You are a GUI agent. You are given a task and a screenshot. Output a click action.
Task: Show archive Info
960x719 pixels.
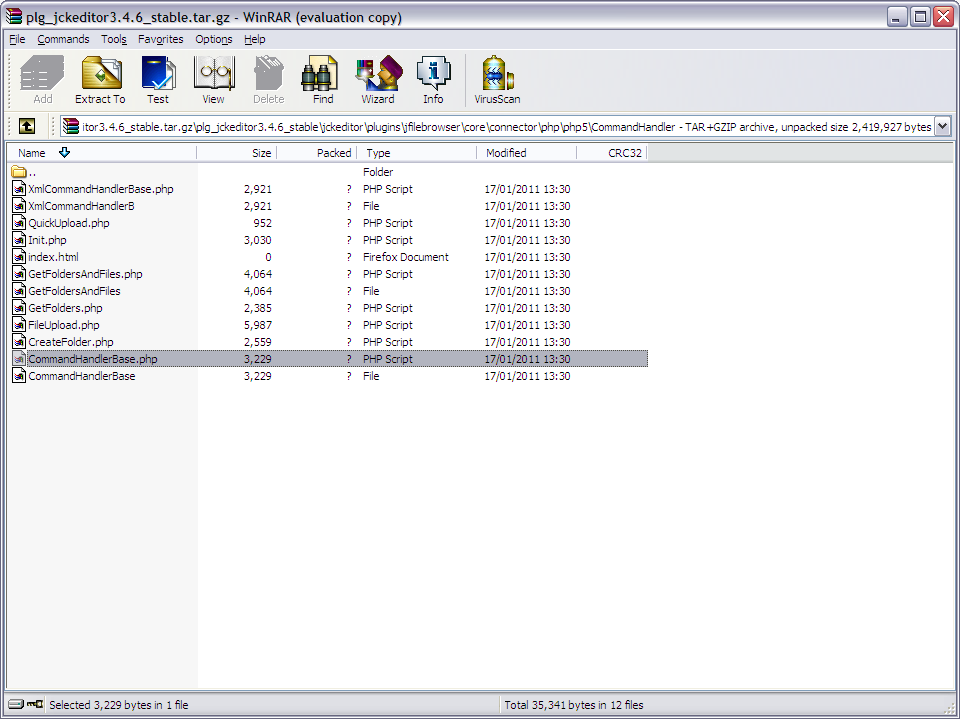[433, 79]
